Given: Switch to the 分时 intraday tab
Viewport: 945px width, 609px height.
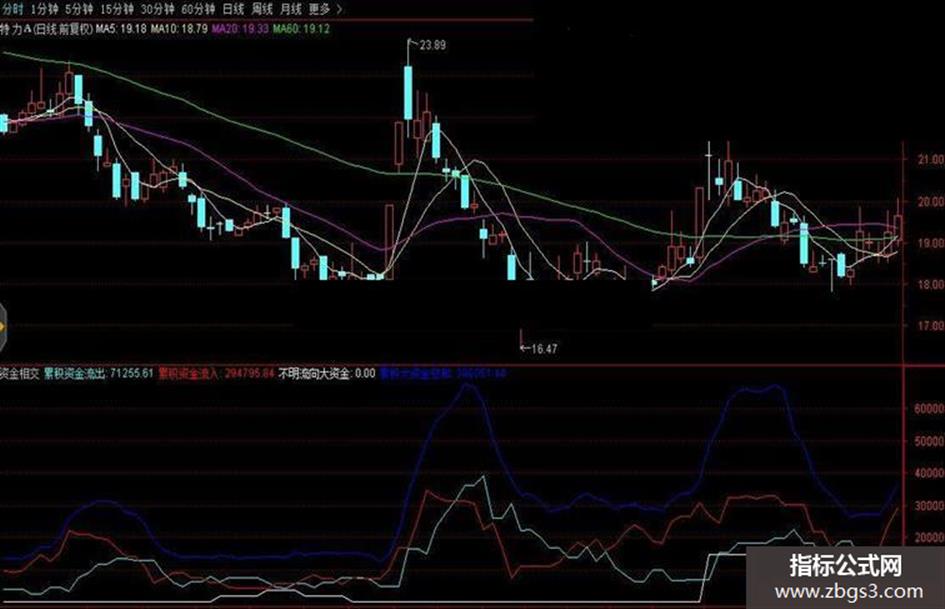Looking at the screenshot, I should pyautogui.click(x=12, y=9).
